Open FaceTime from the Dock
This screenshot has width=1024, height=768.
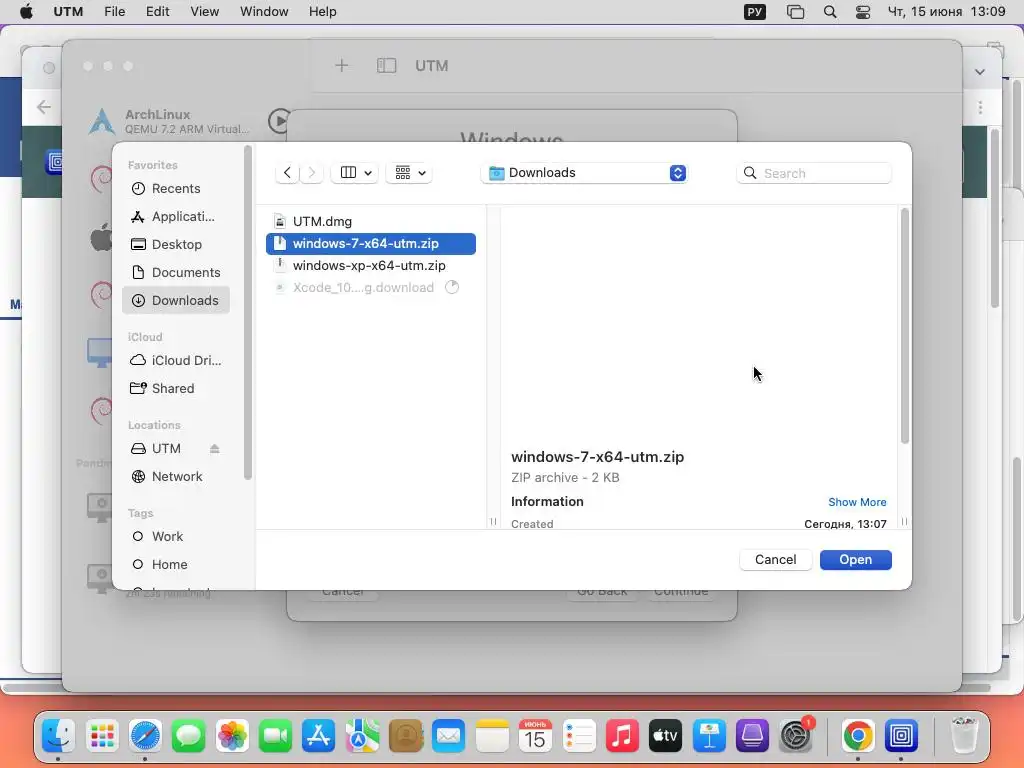(275, 735)
